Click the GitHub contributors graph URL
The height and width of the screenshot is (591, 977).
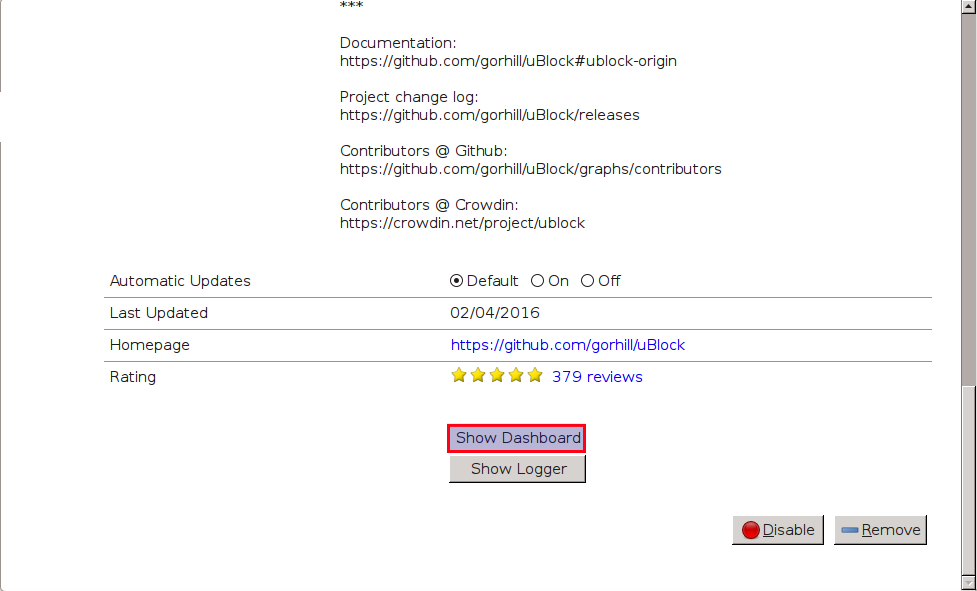(x=530, y=169)
